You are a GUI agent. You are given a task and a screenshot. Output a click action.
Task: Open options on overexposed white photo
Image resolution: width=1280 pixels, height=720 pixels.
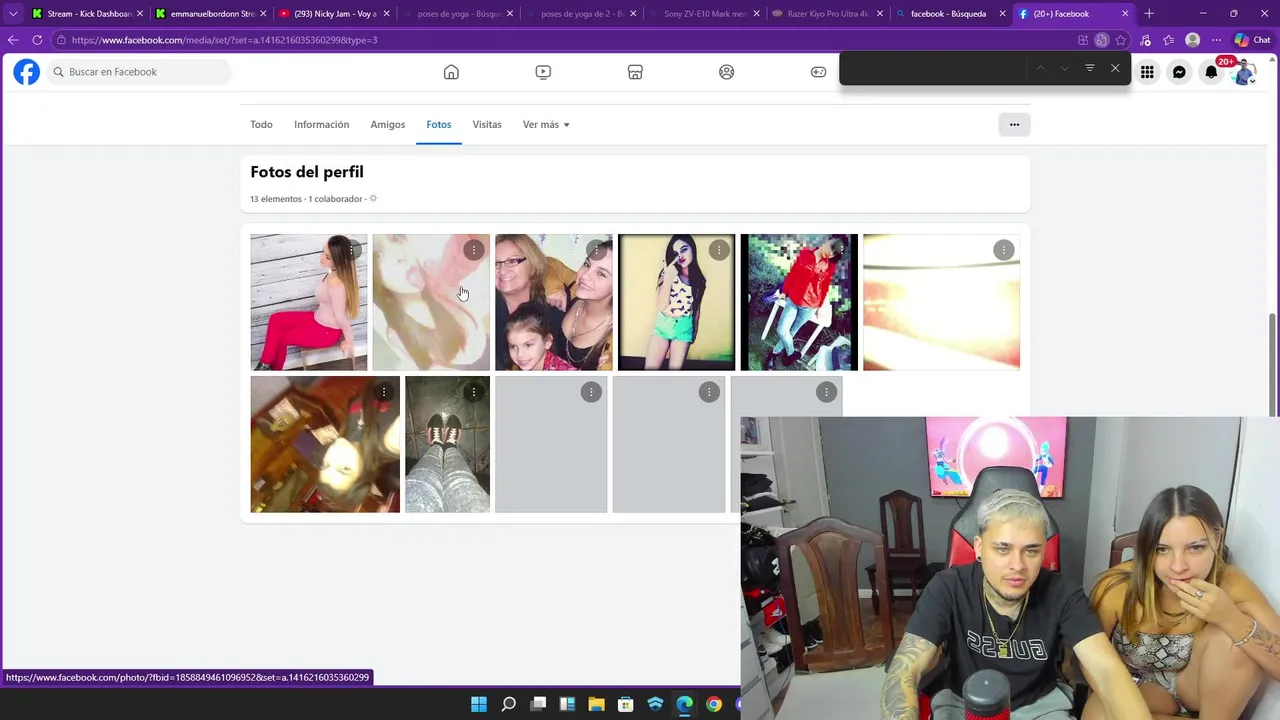click(1004, 250)
